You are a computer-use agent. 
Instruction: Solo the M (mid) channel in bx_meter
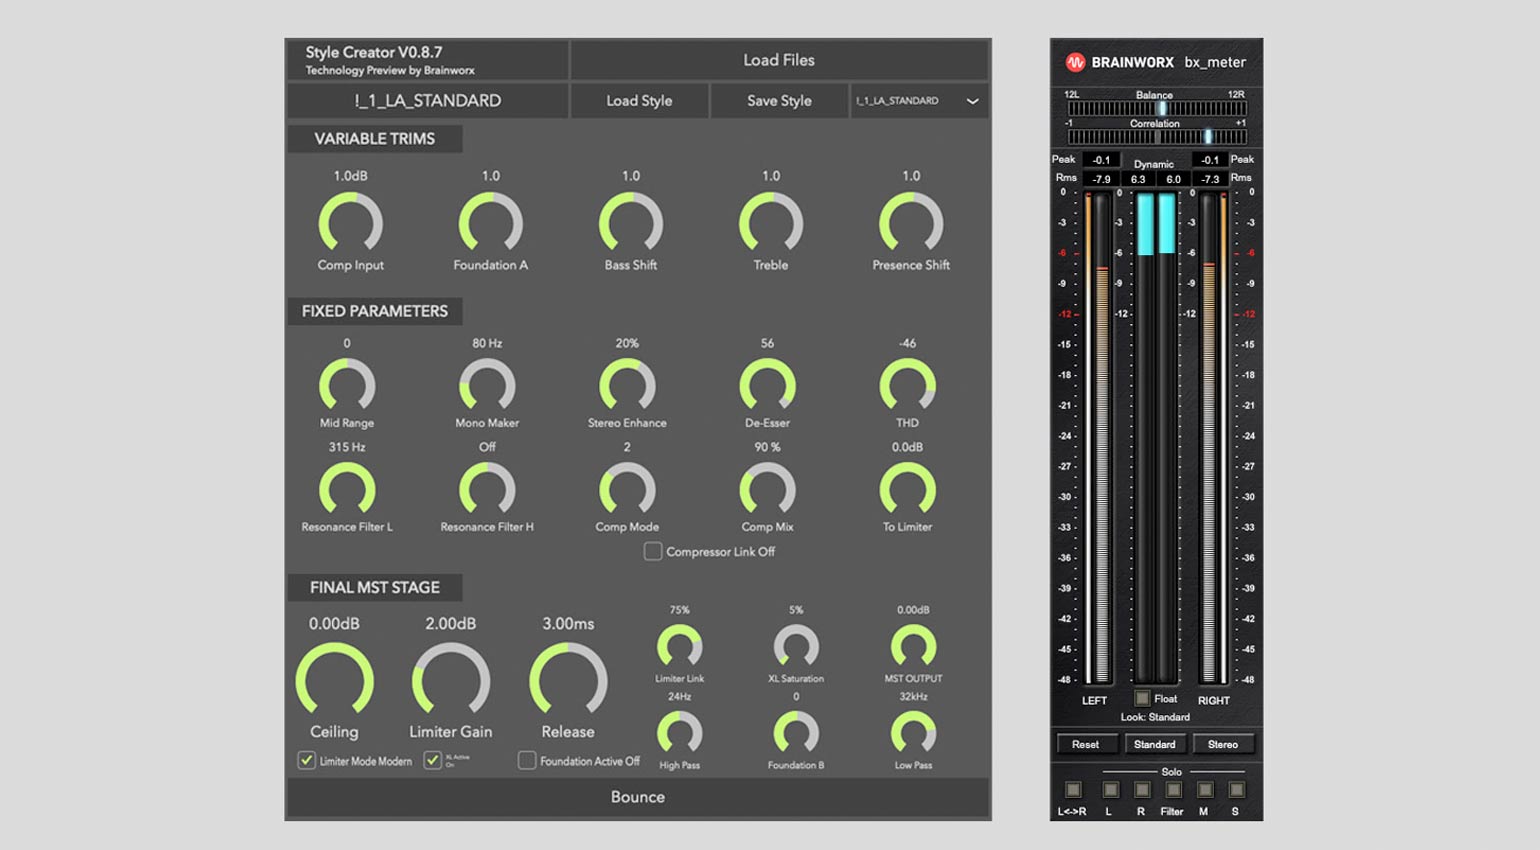(x=1205, y=789)
